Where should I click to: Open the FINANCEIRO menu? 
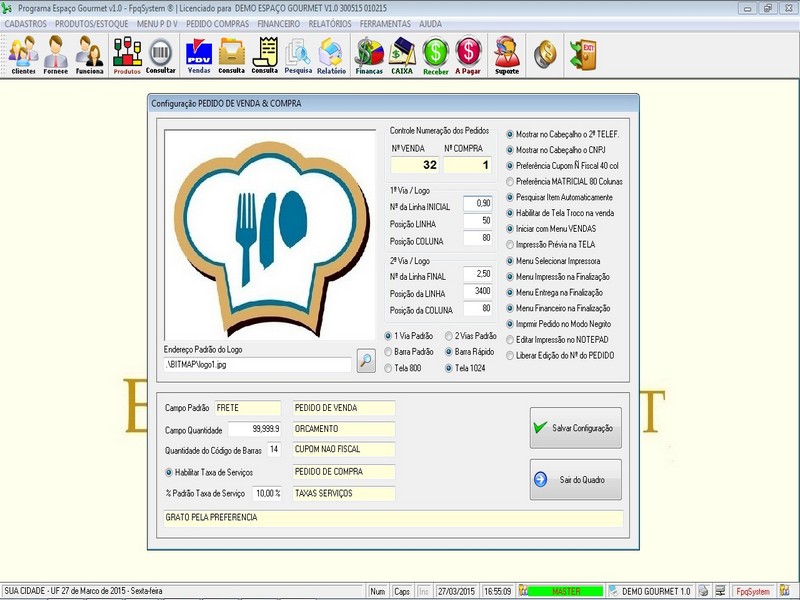tap(279, 24)
